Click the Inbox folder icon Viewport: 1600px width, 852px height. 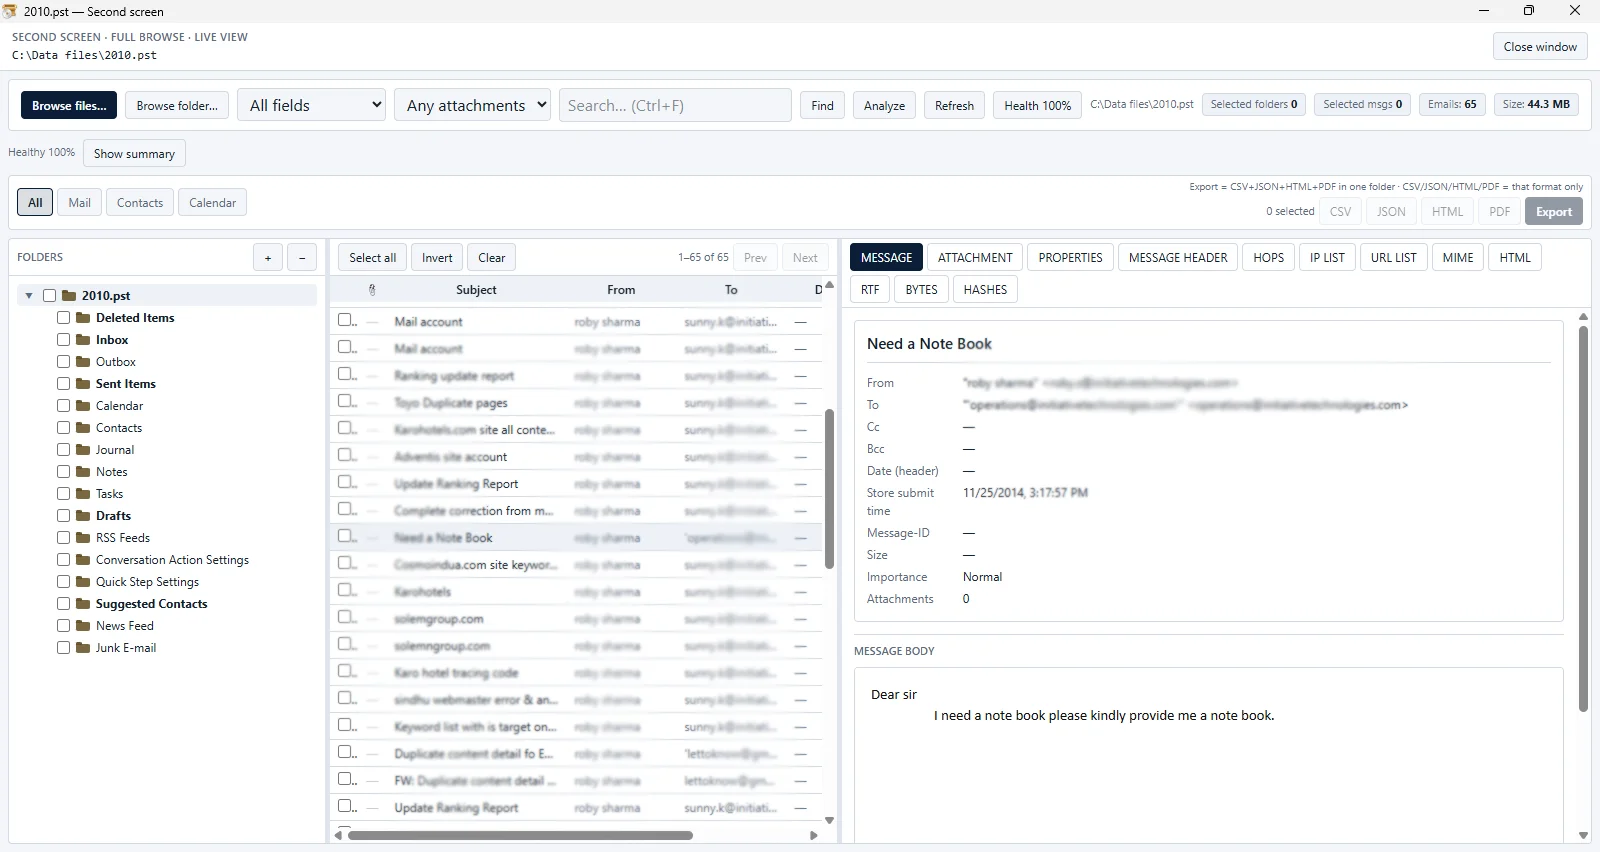[x=84, y=340]
